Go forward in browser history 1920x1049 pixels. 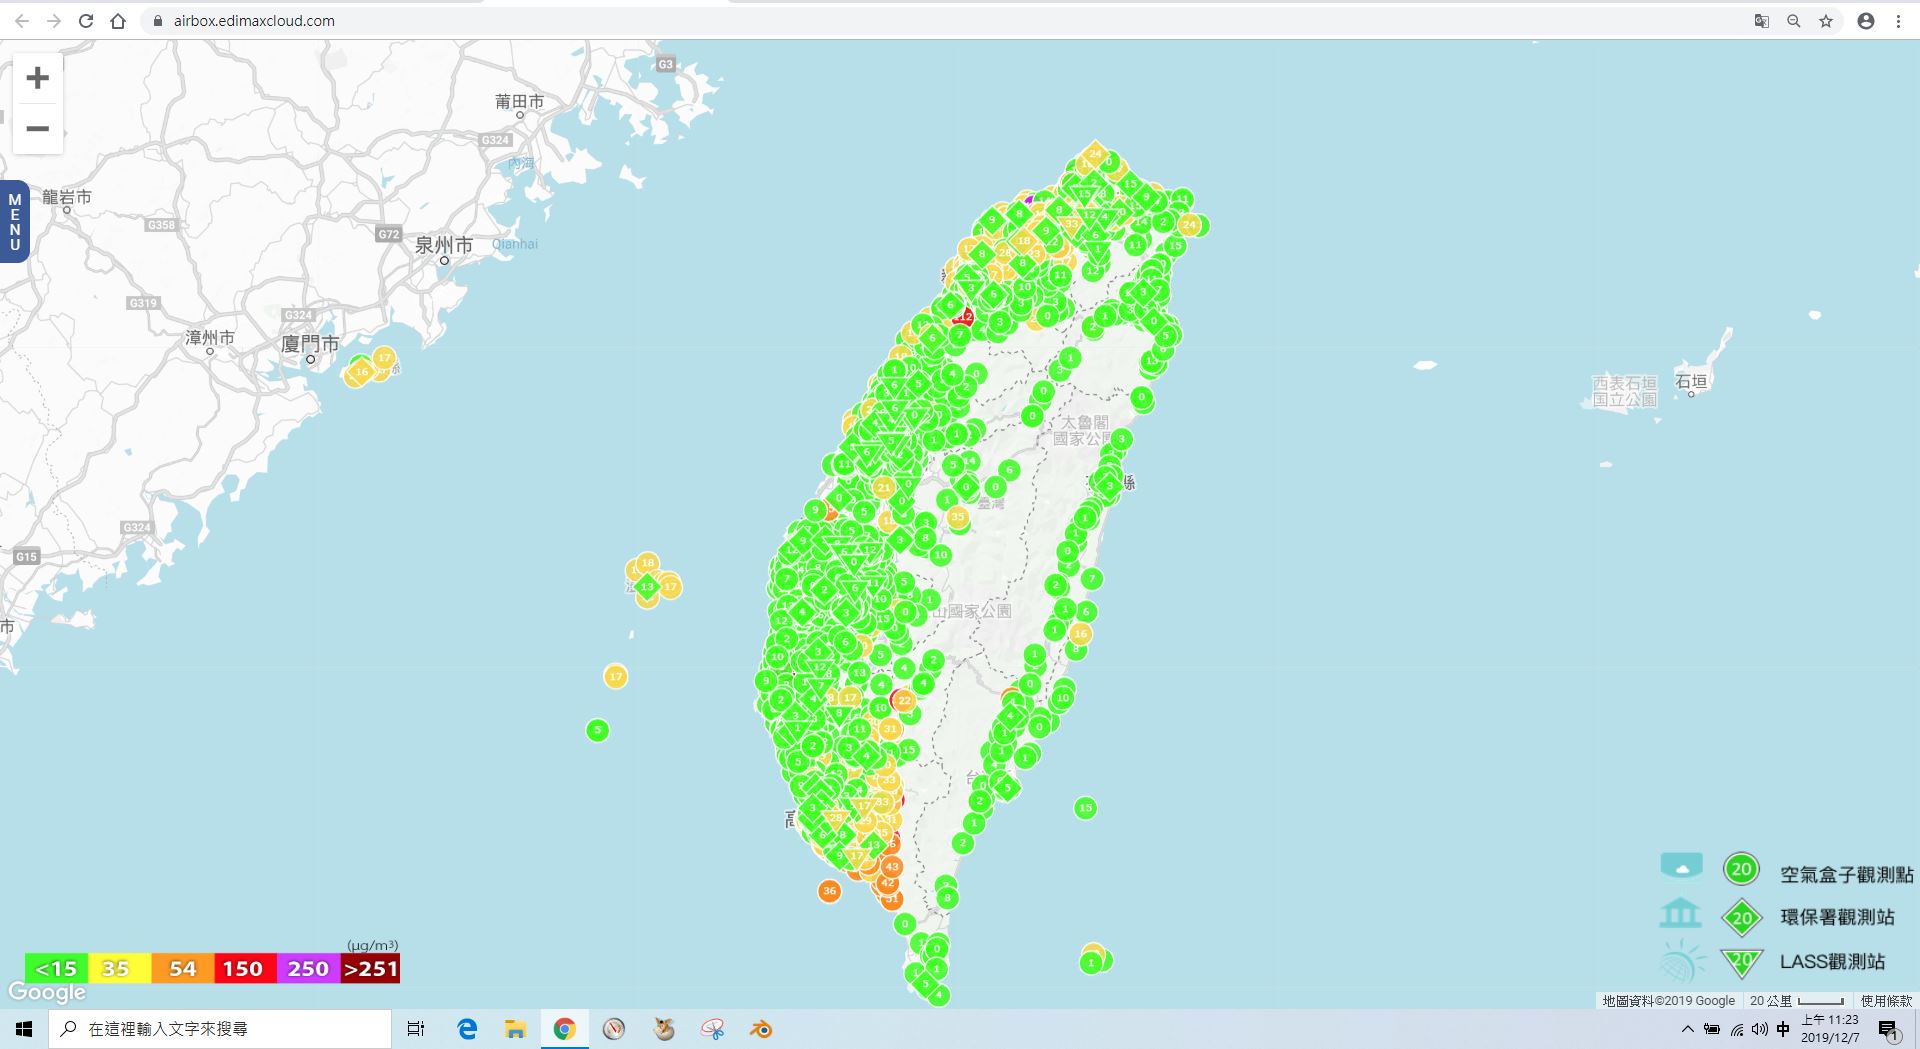pyautogui.click(x=53, y=21)
